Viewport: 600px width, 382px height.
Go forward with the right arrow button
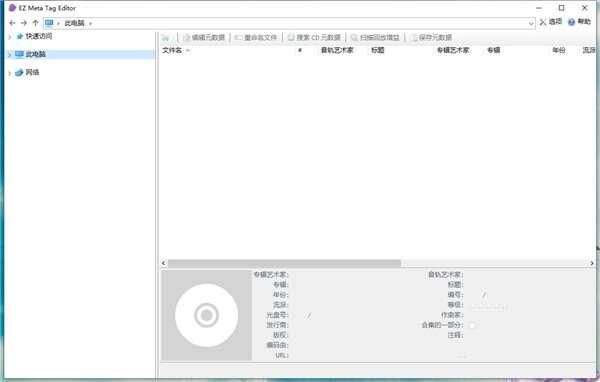coord(24,23)
